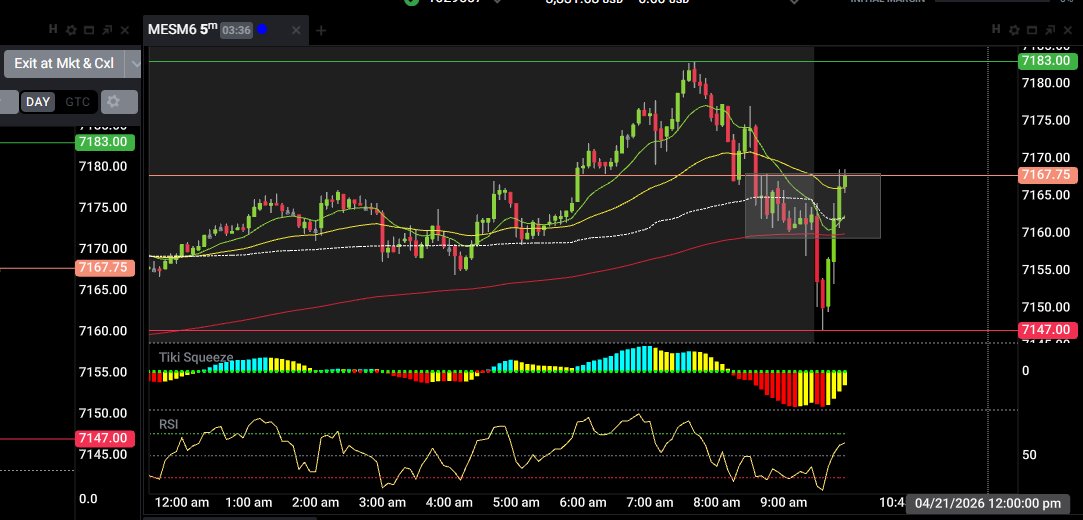The height and width of the screenshot is (520, 1083).
Task: Close the left order panel
Action: click(124, 30)
